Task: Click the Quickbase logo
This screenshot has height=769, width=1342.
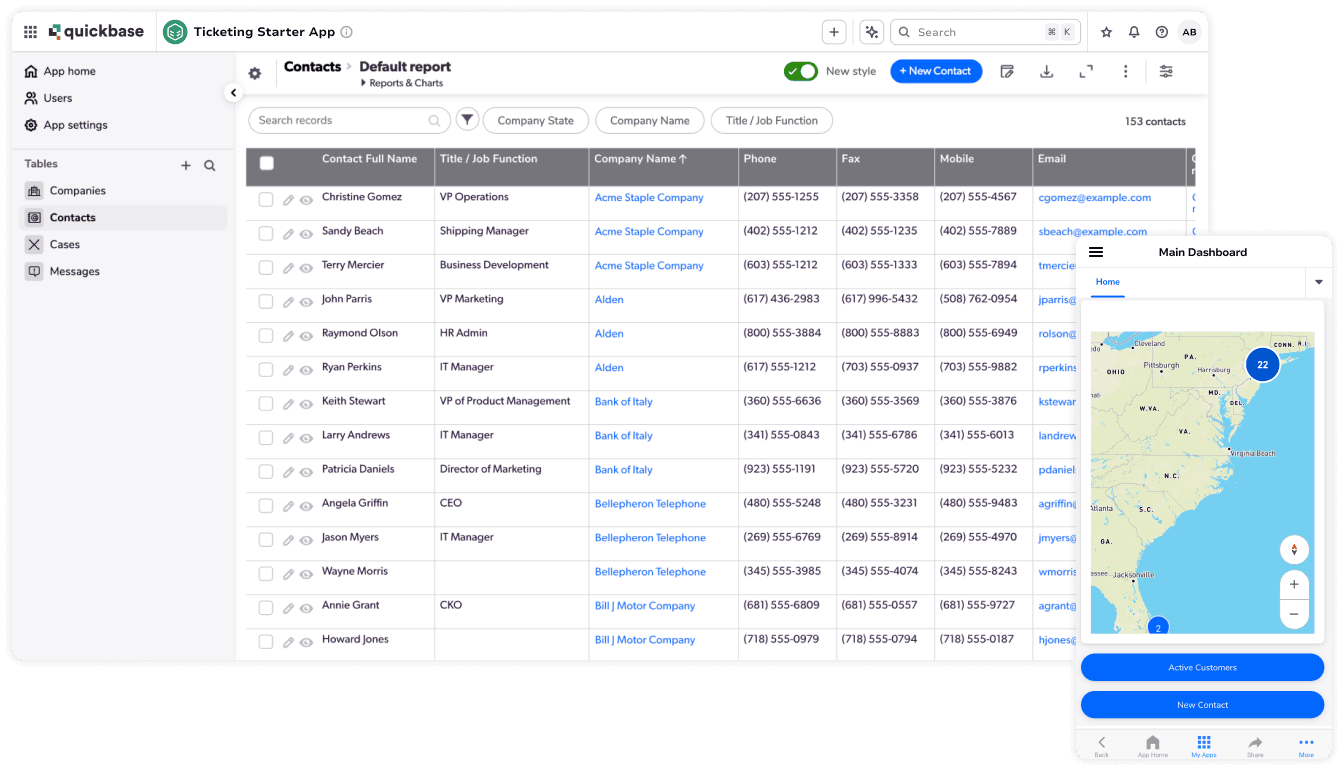Action: [x=96, y=32]
